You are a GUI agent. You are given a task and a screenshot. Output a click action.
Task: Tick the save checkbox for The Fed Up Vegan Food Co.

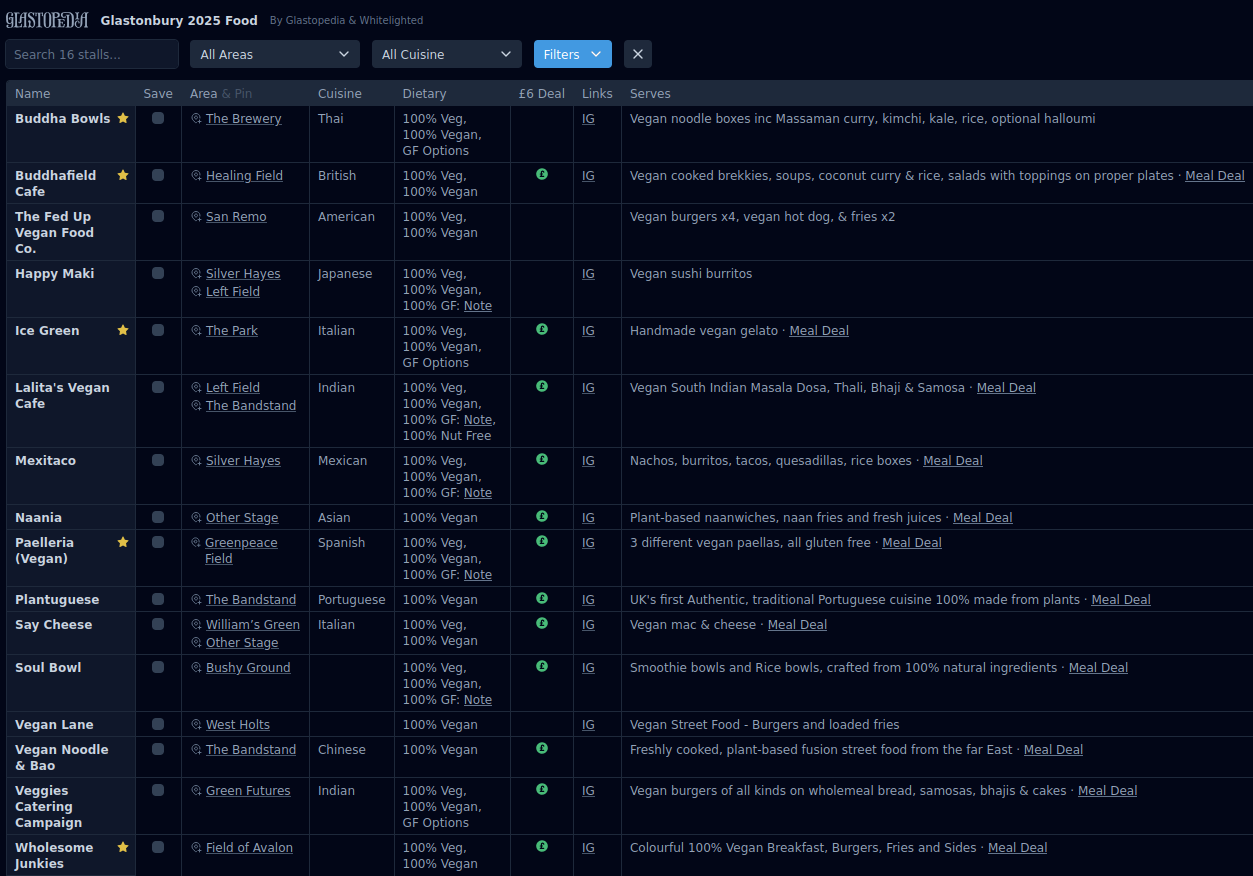(x=158, y=216)
